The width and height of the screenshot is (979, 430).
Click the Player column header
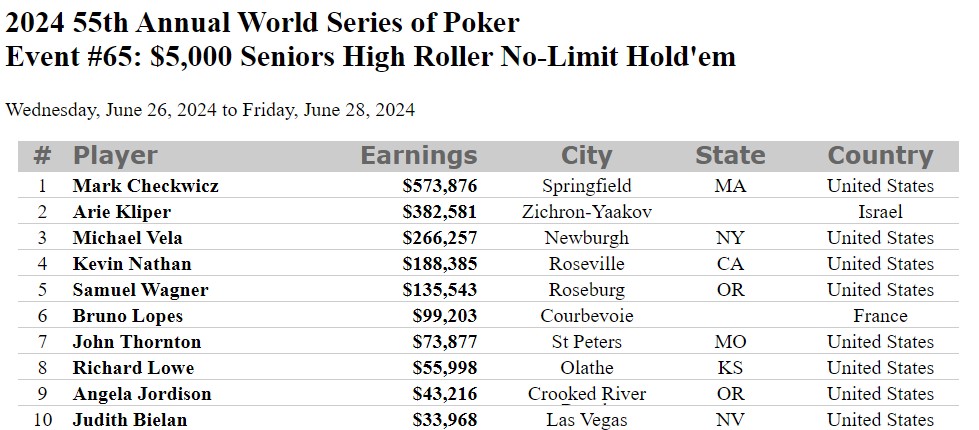tap(115, 155)
